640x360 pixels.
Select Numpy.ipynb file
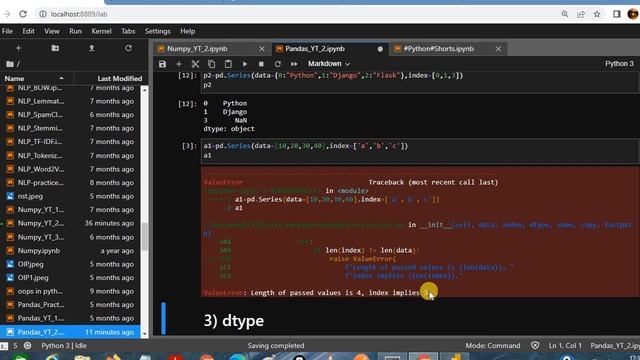70,251
